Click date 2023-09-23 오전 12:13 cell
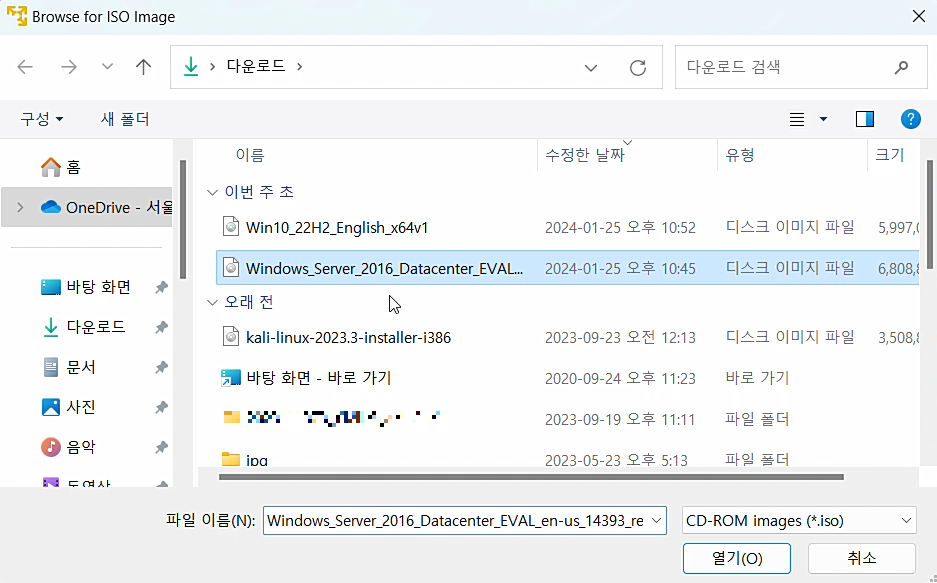937x583 pixels. 620,337
